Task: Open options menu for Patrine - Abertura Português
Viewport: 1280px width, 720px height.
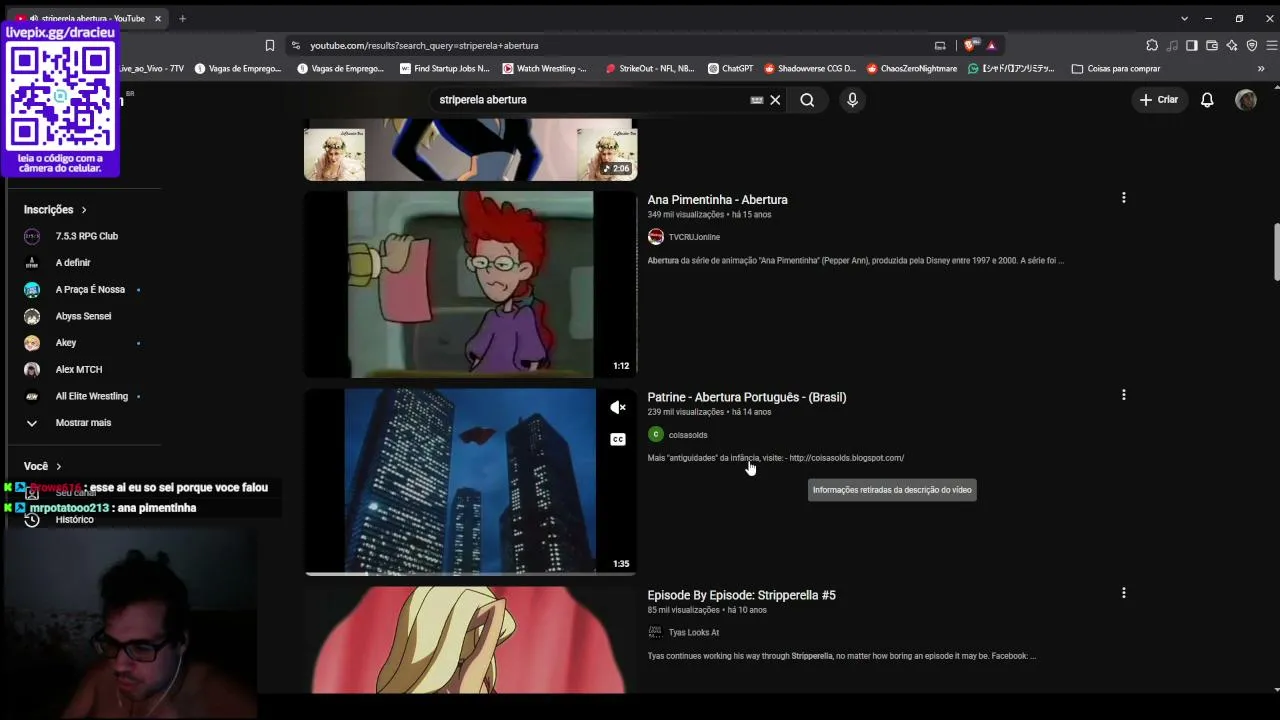Action: click(x=1124, y=395)
